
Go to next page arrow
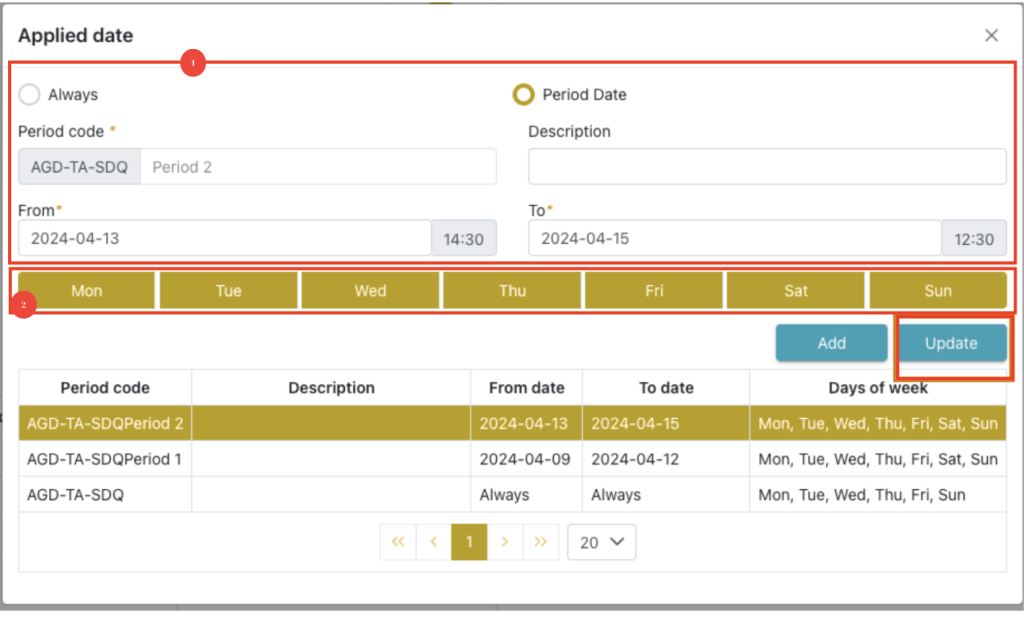pos(505,541)
